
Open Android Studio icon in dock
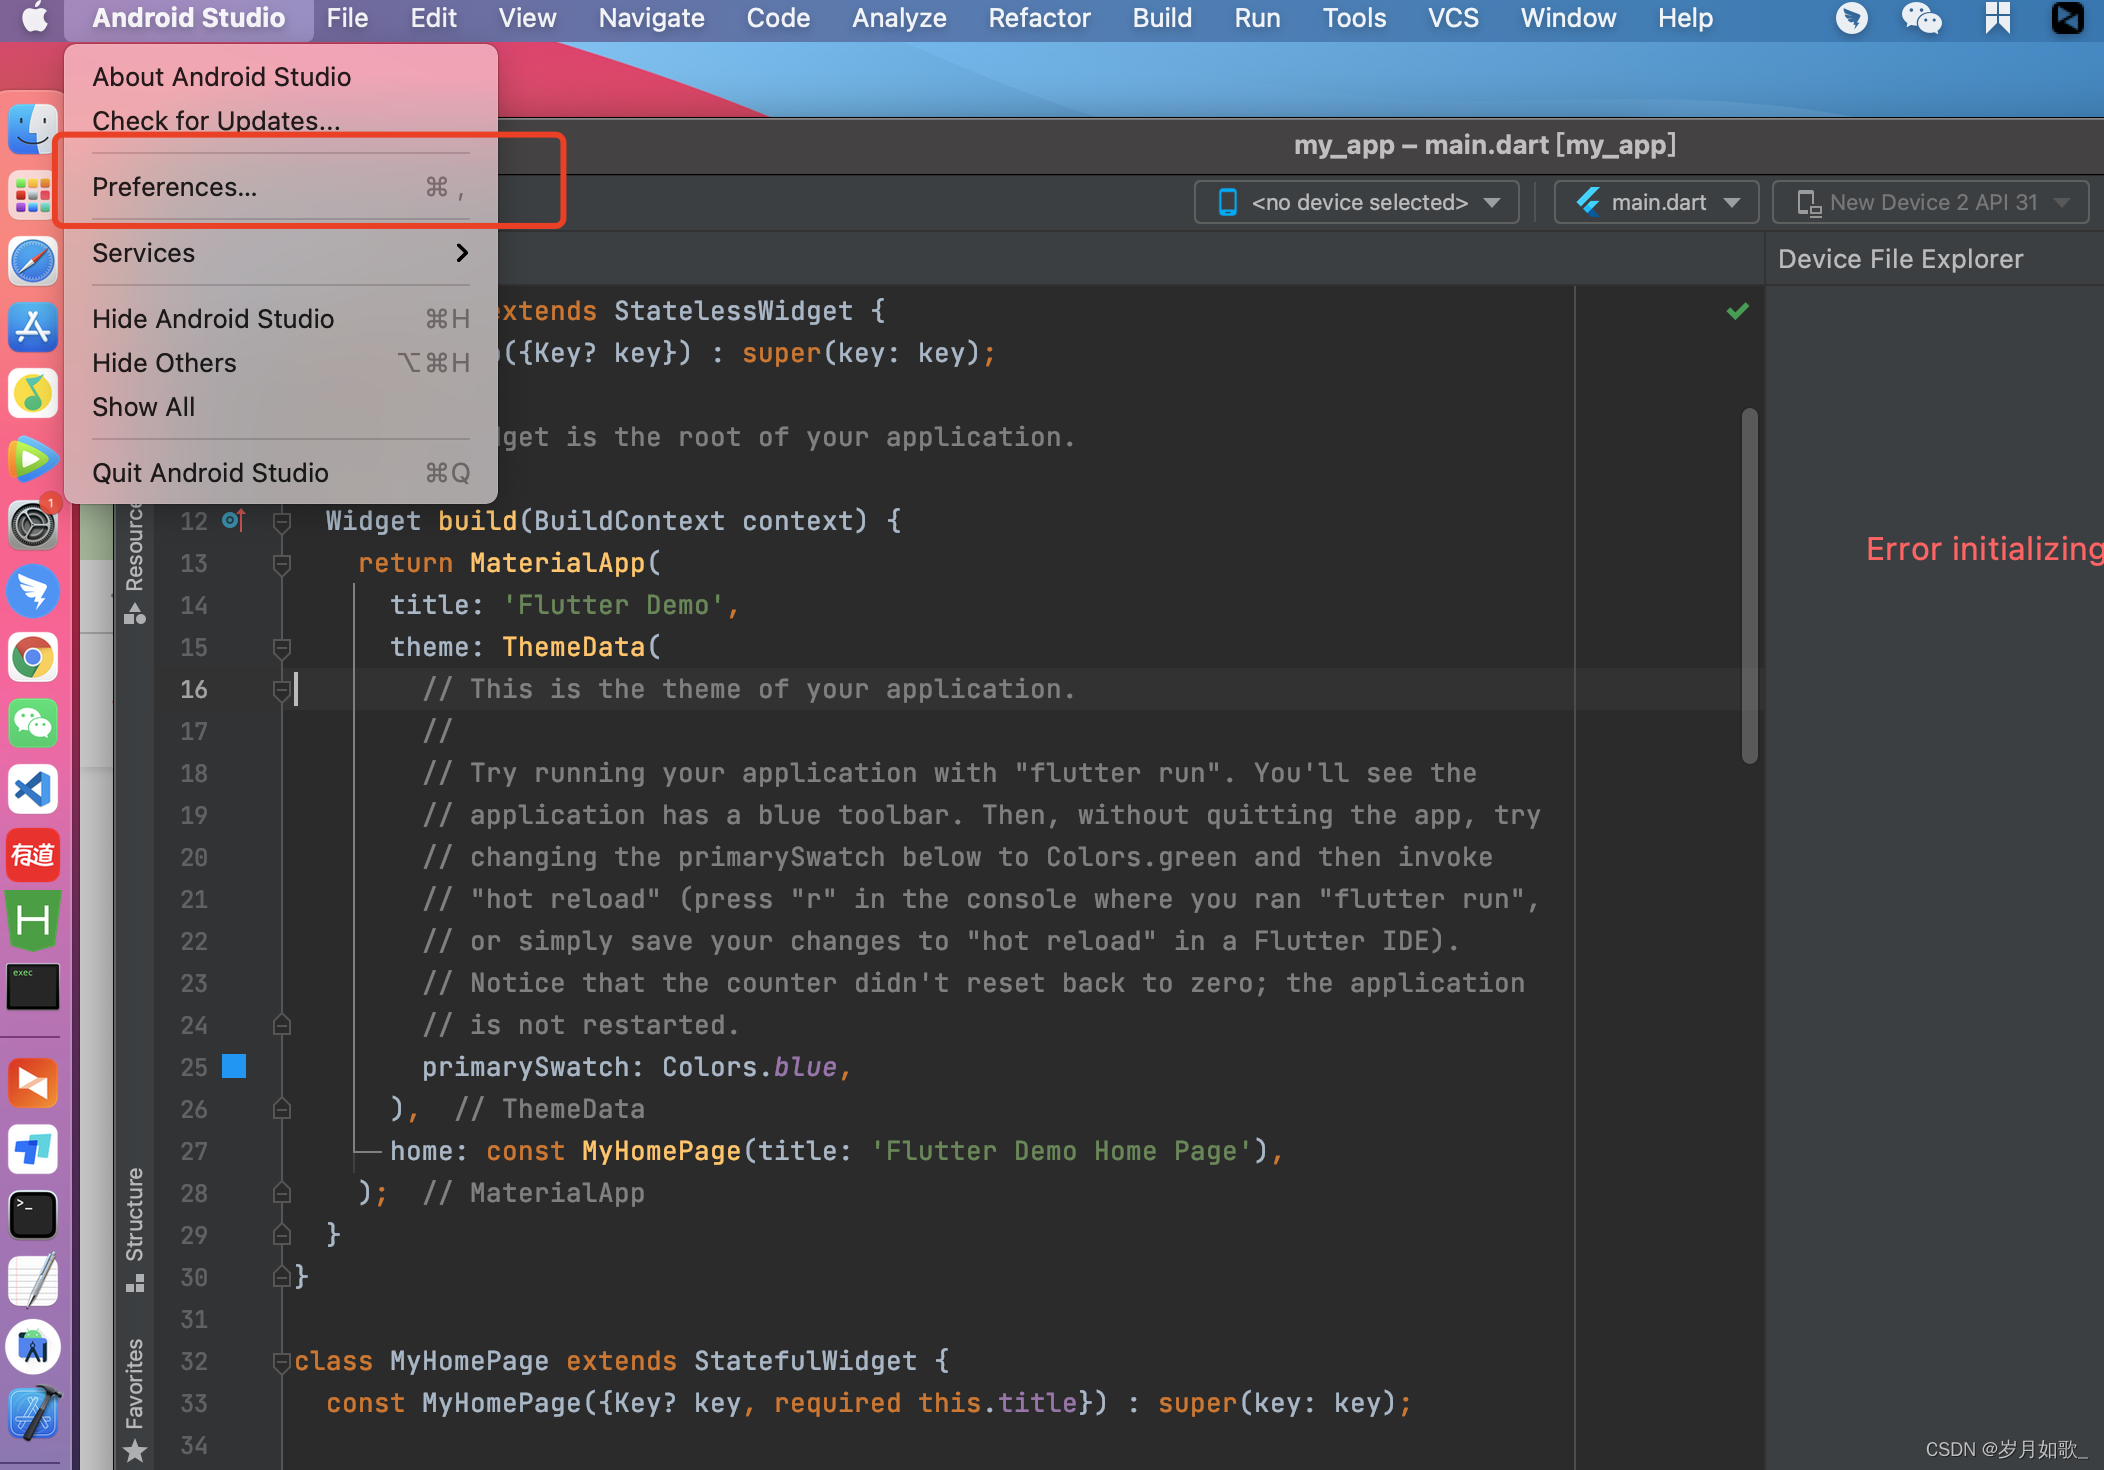pos(33,1348)
